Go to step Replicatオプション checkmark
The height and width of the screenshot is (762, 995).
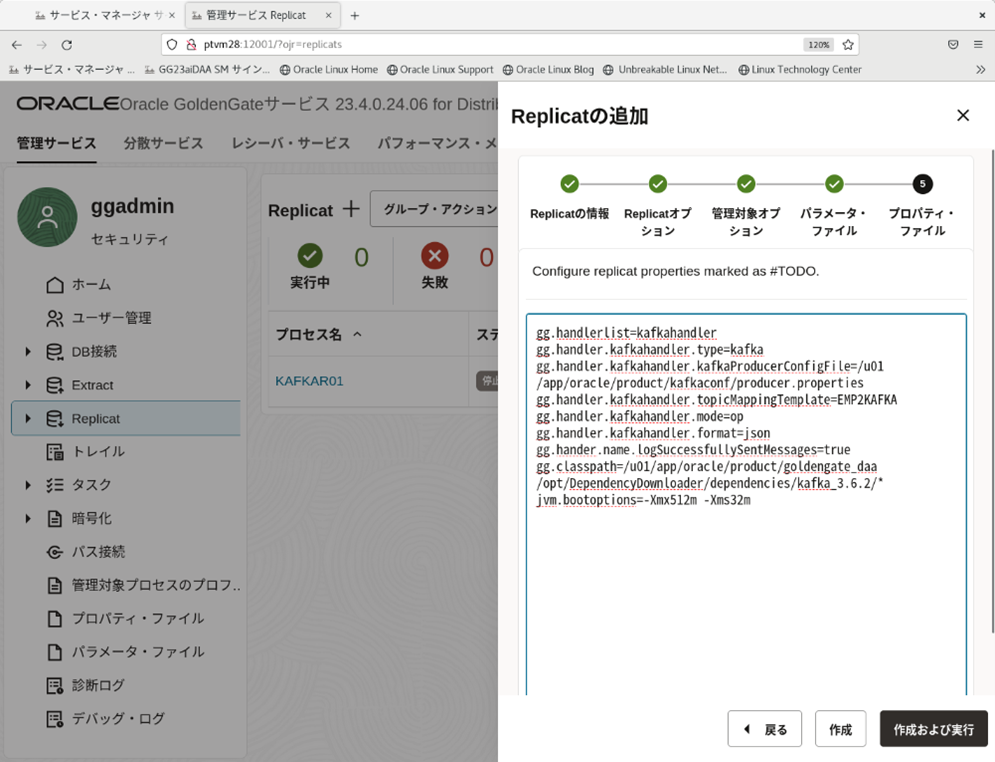point(657,184)
